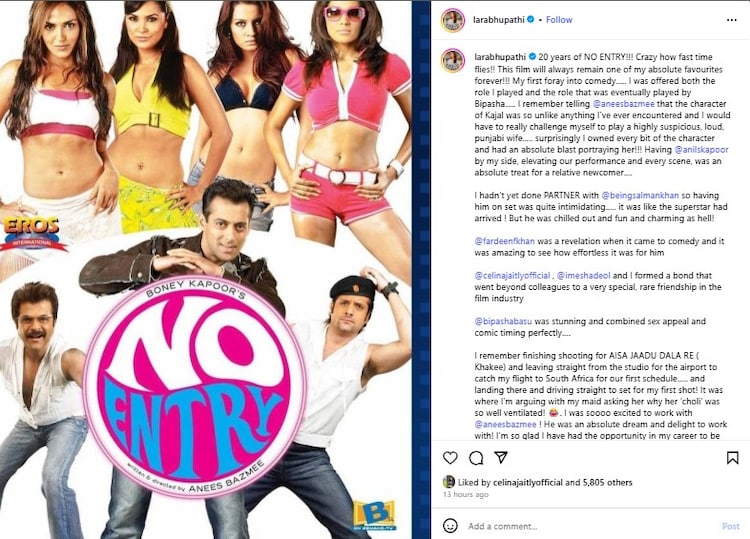Open @bipashabasu mention link
This screenshot has width=750, height=539.
point(503,321)
